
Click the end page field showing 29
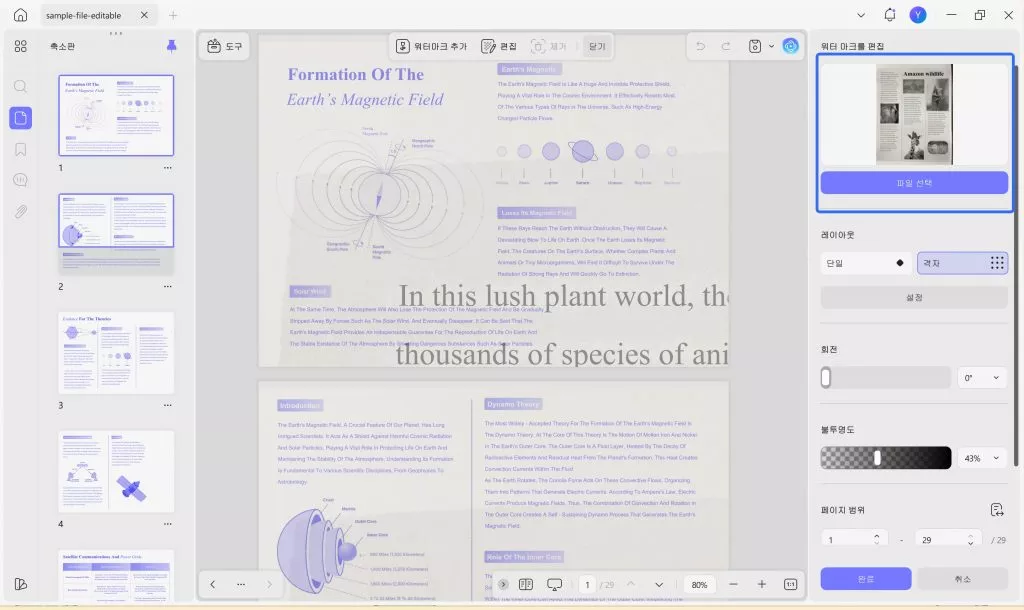click(x=948, y=539)
